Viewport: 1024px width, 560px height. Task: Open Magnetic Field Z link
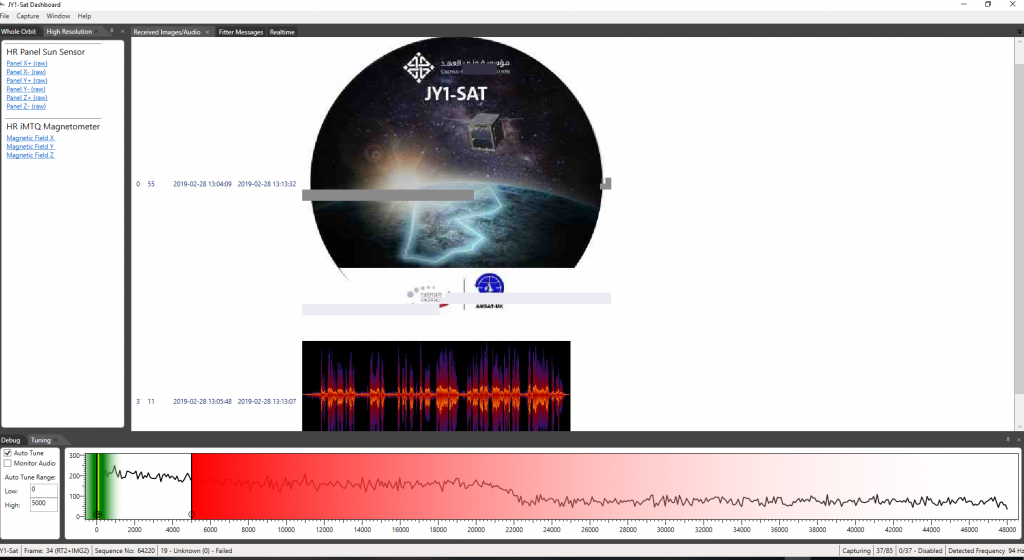[31, 155]
